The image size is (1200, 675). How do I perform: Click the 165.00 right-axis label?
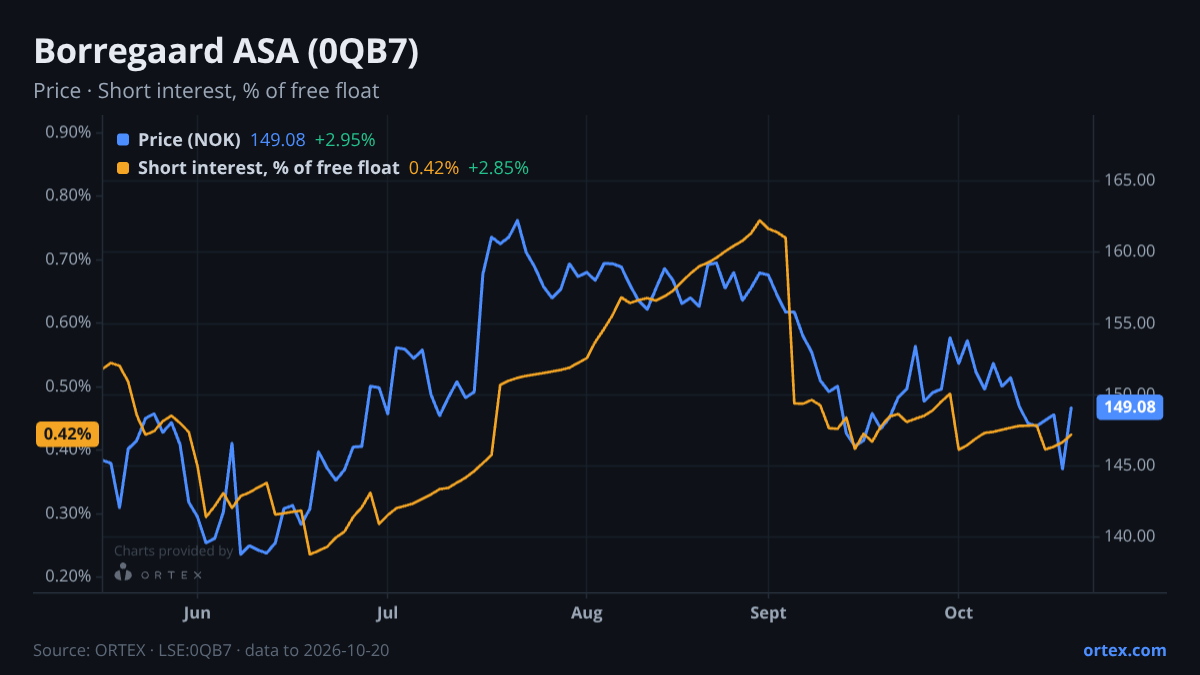pos(1130,180)
